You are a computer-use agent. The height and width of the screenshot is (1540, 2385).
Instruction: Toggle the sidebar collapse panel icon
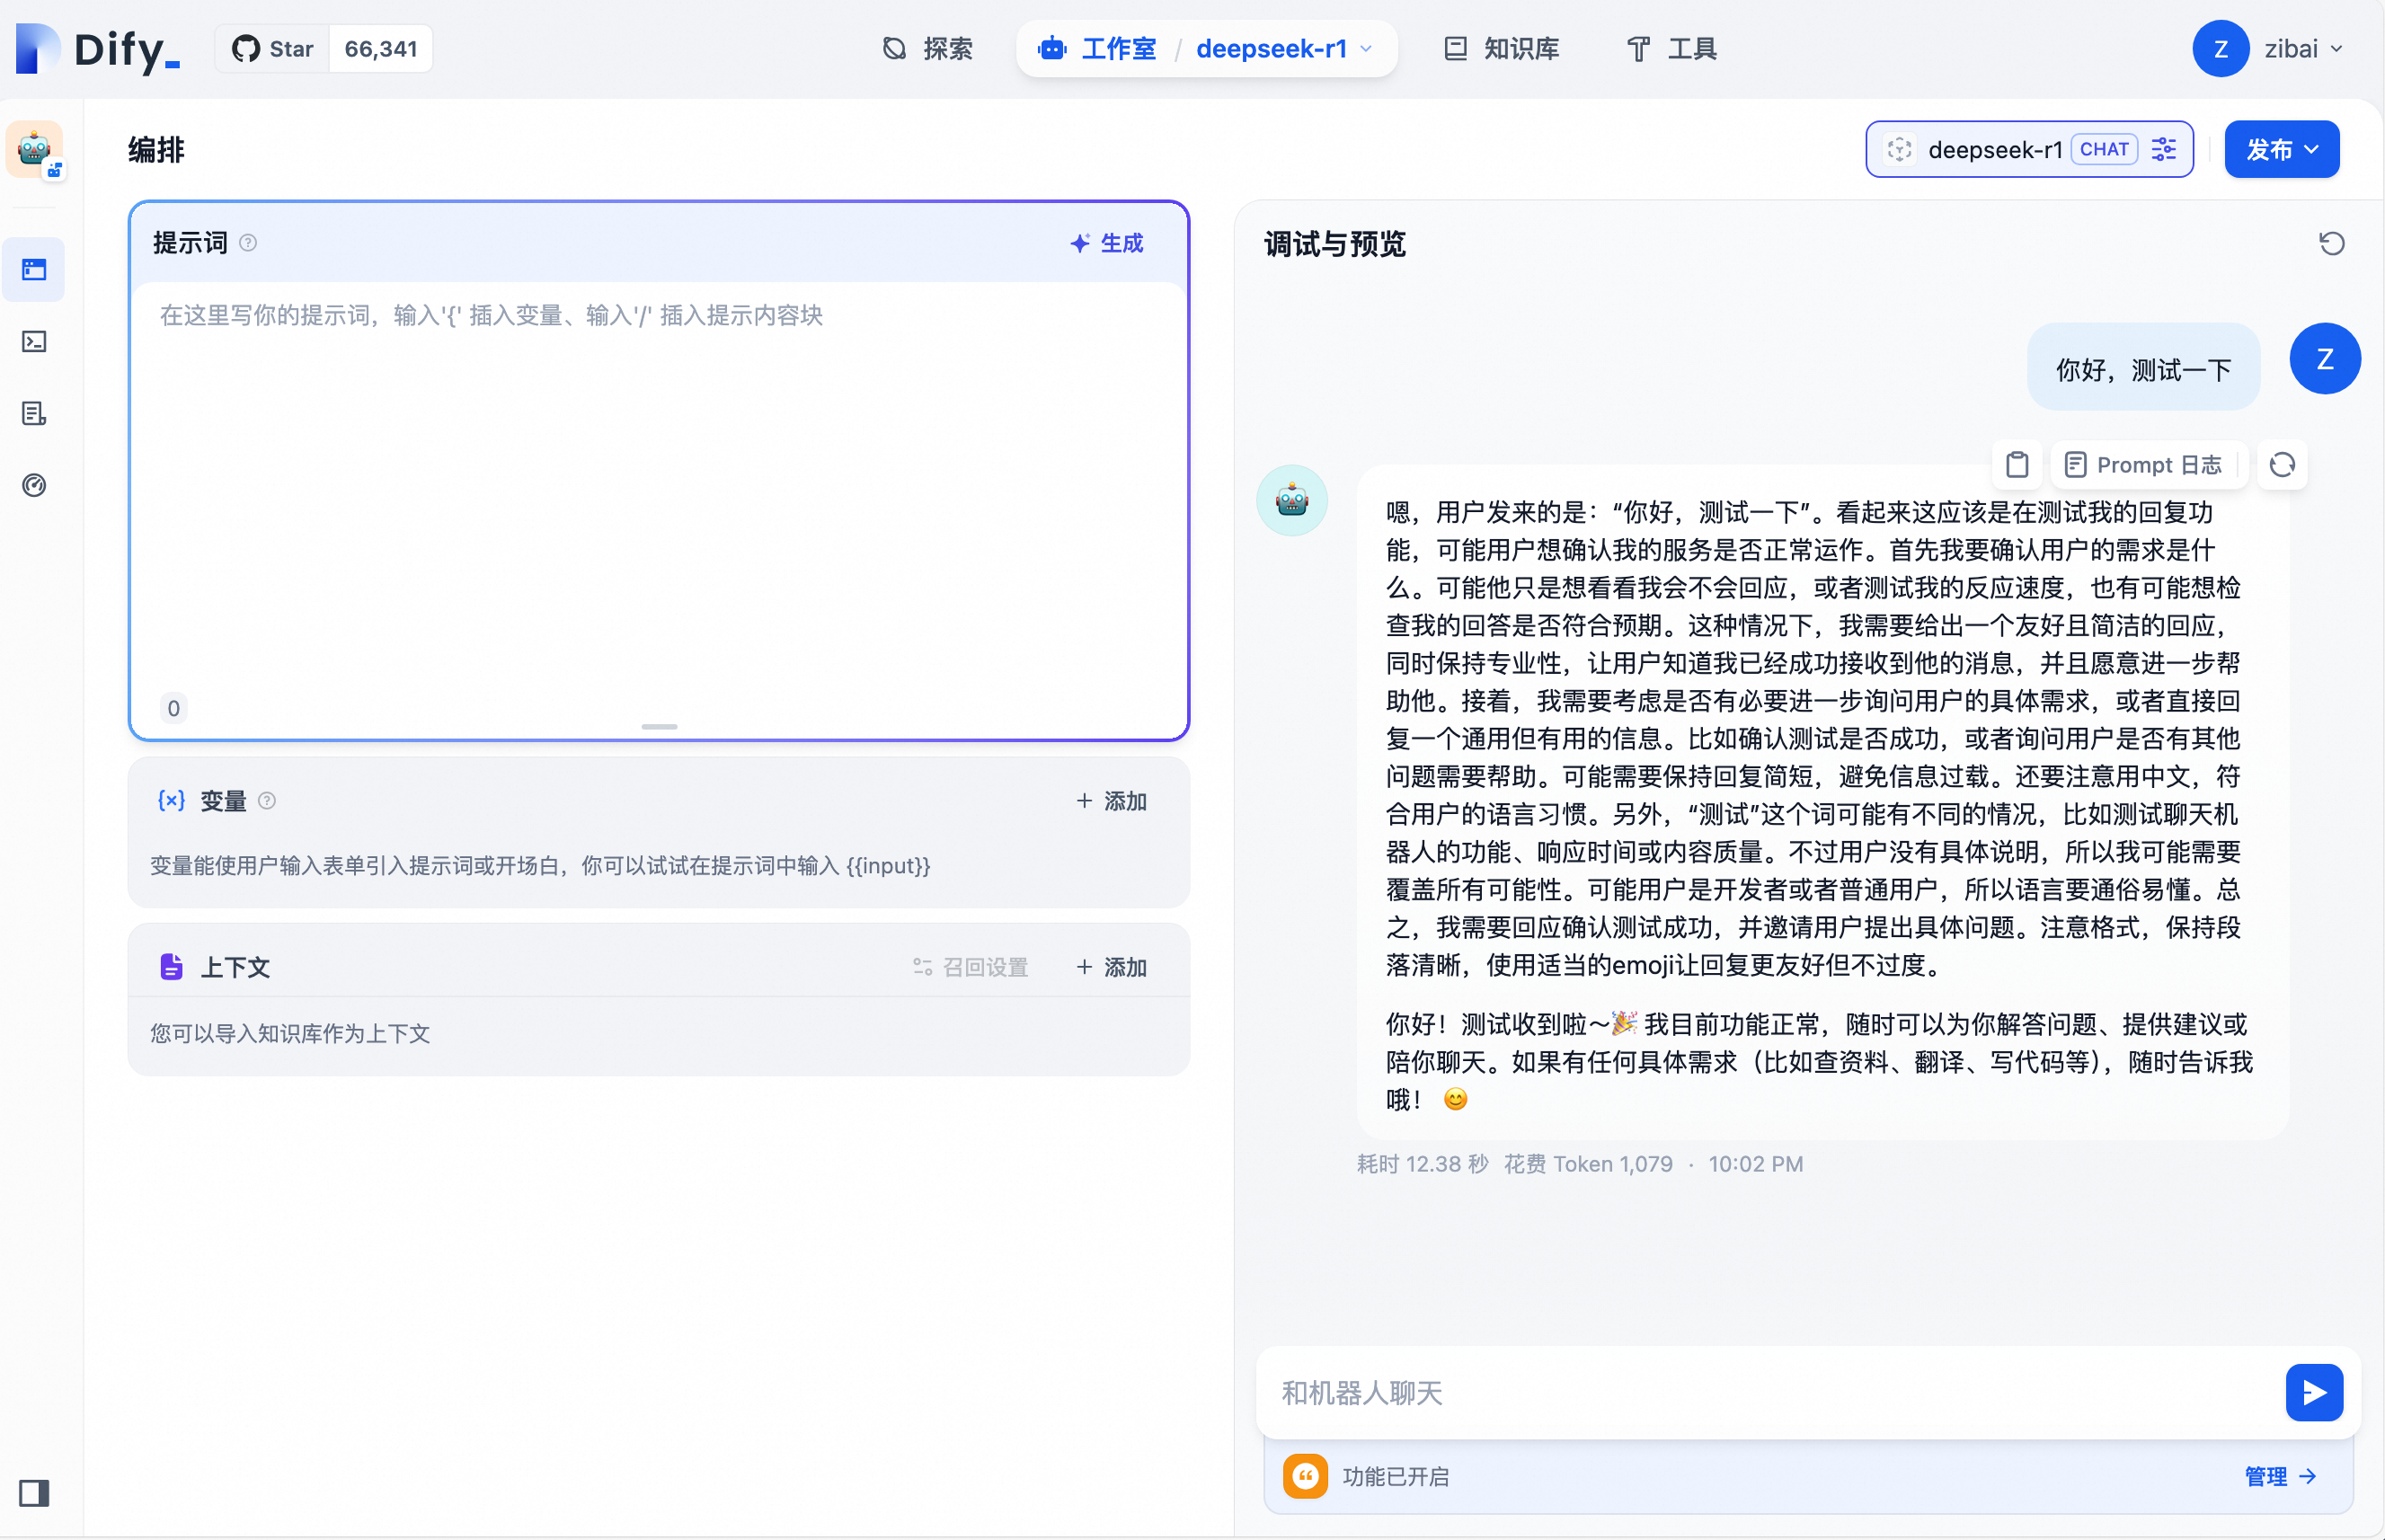pos(34,1492)
